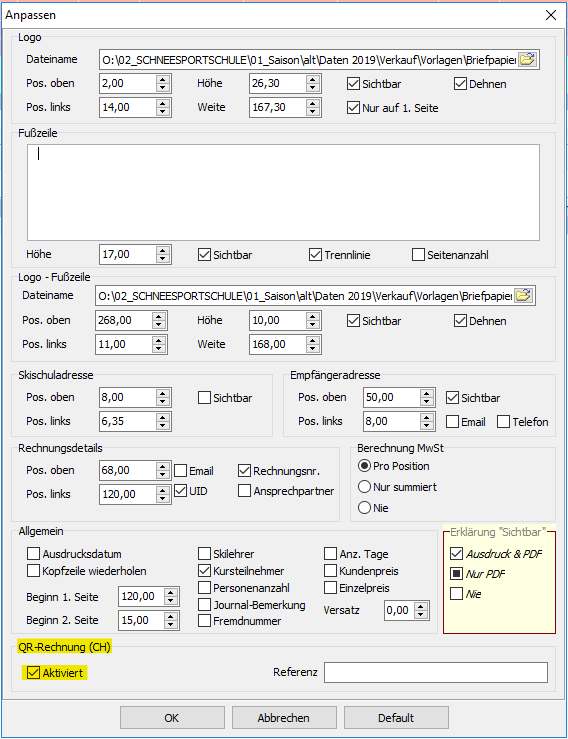Focus the QR-Rechnung Referenz text field
Viewport: 568px width, 739px height.
(436, 672)
